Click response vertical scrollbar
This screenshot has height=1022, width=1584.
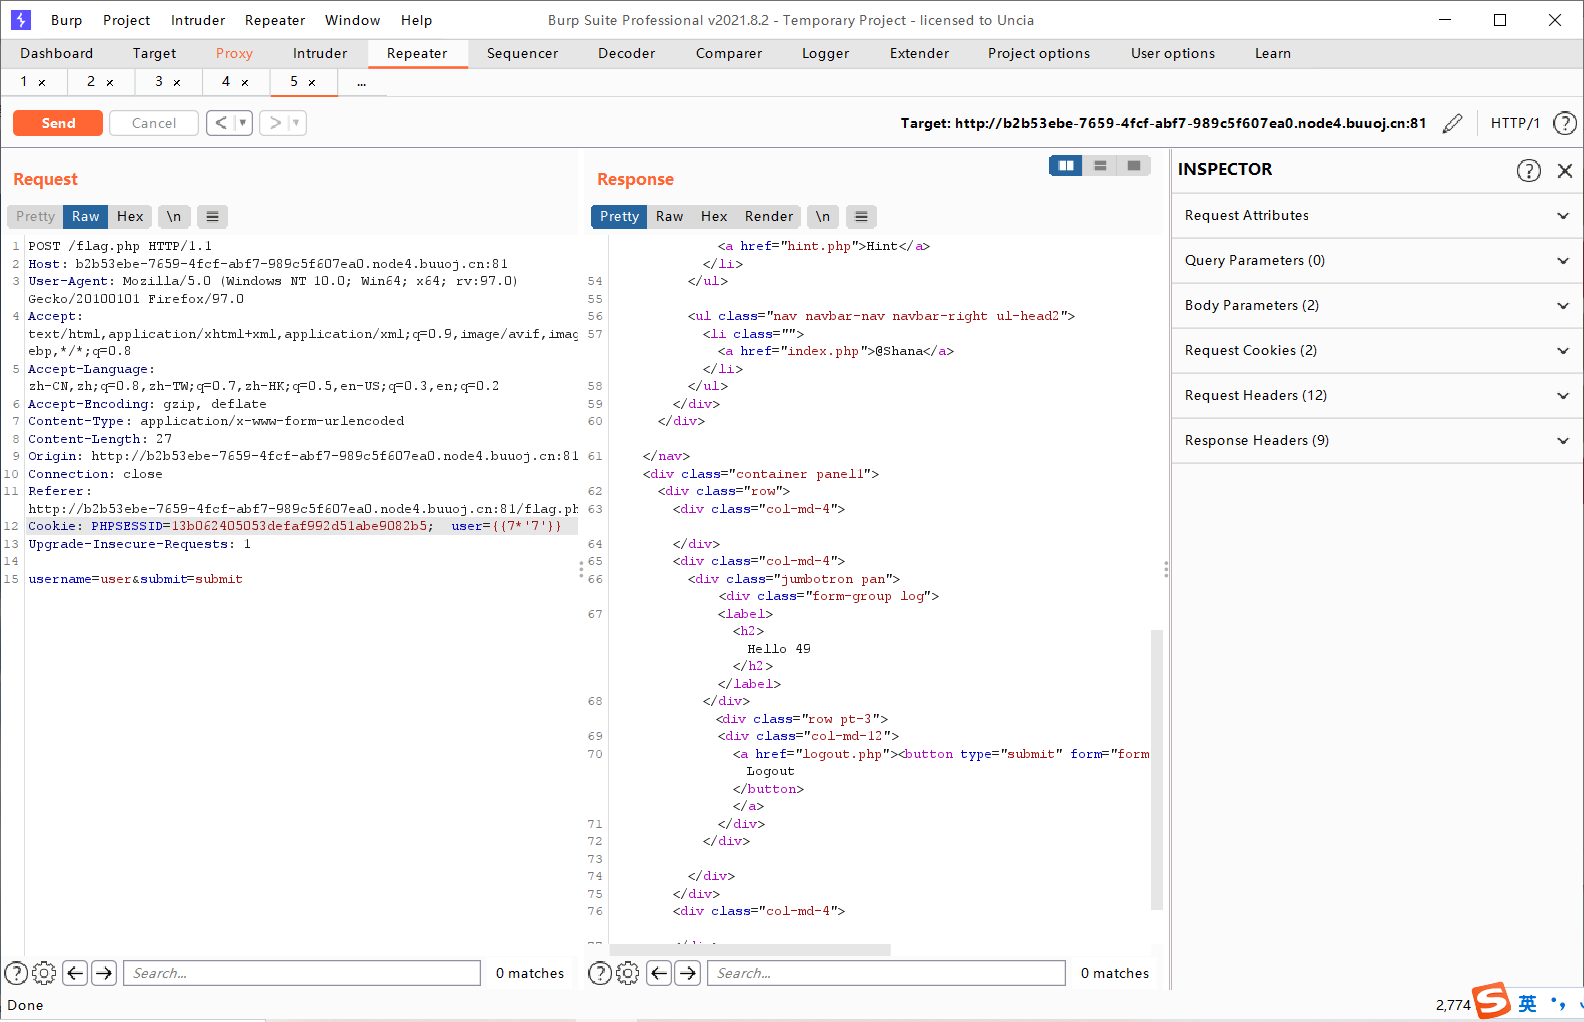click(x=1157, y=770)
